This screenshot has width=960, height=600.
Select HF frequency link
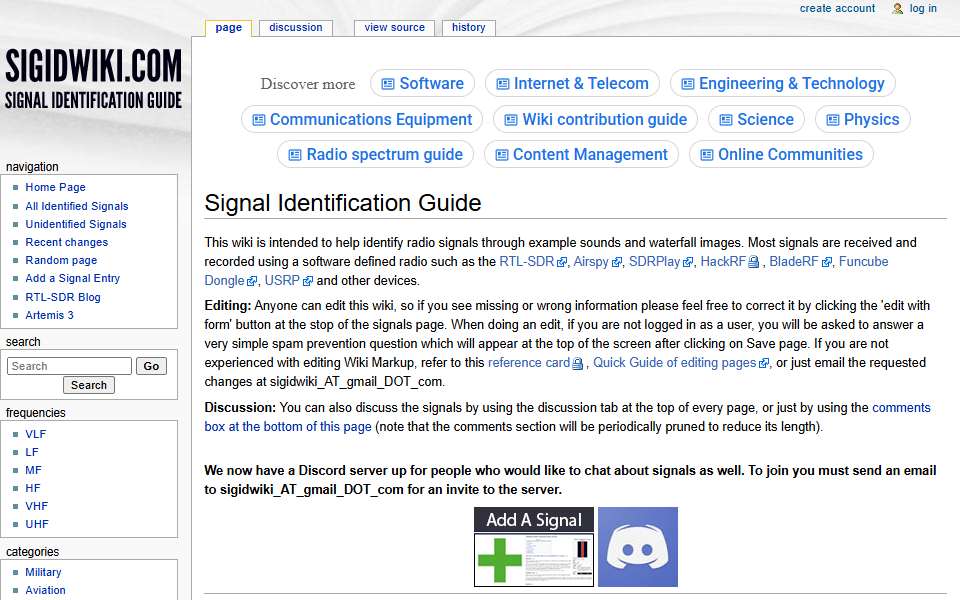pyautogui.click(x=32, y=489)
